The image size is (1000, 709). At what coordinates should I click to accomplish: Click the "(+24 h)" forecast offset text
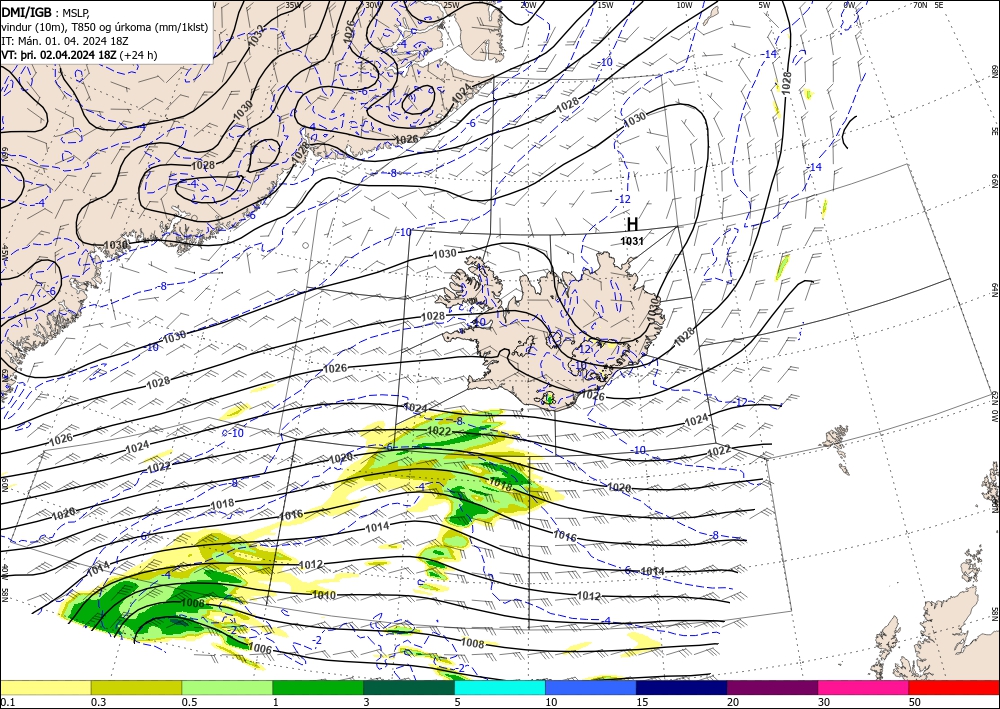138,55
